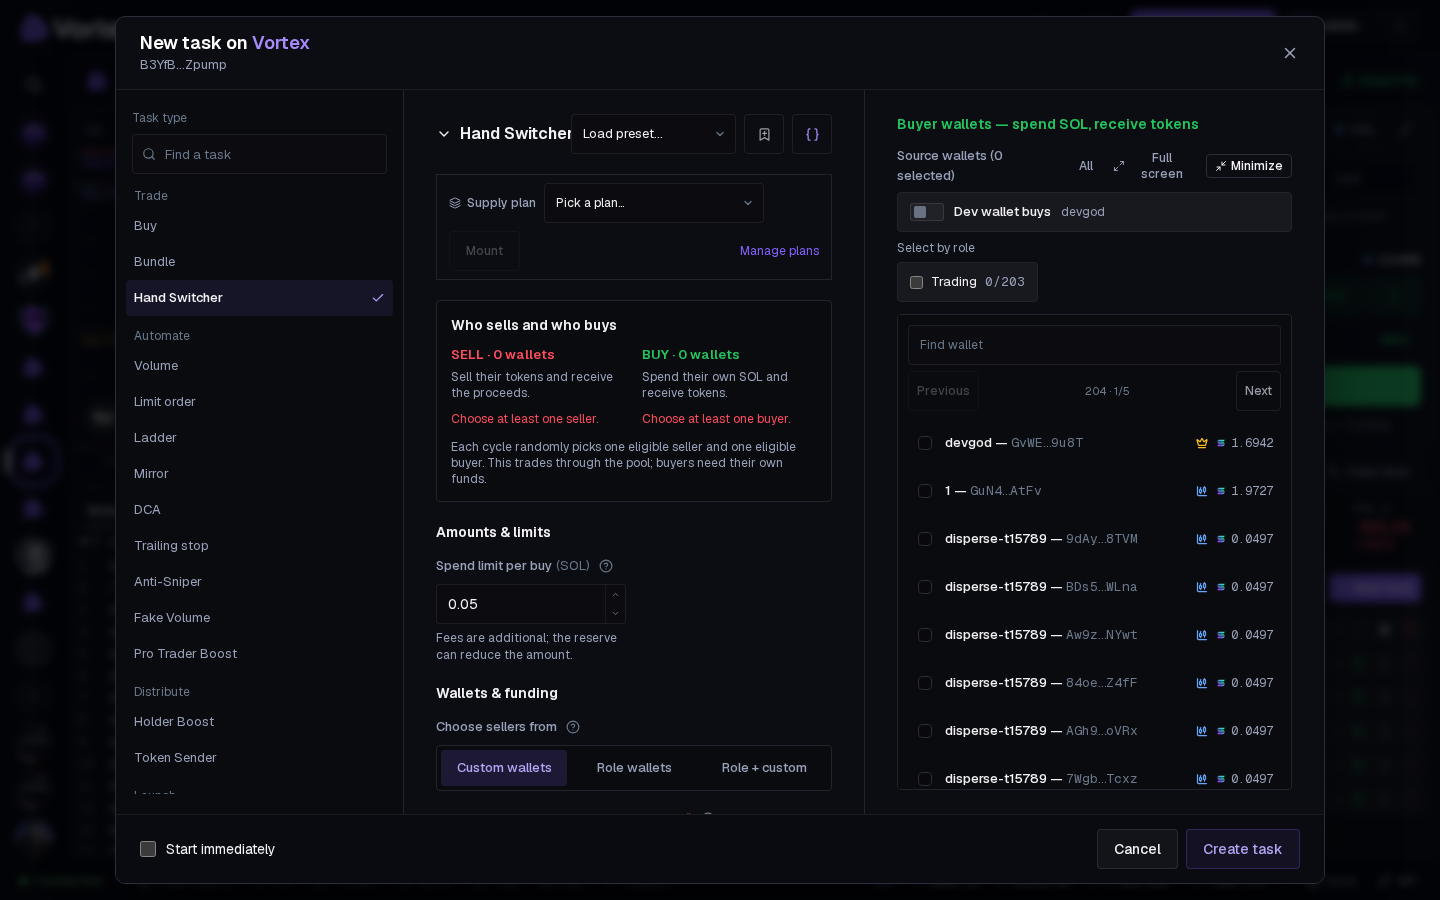This screenshot has width=1440, height=900.
Task: Open the chart icon for wallet BDs5...WLna
Action: [x=1202, y=587]
